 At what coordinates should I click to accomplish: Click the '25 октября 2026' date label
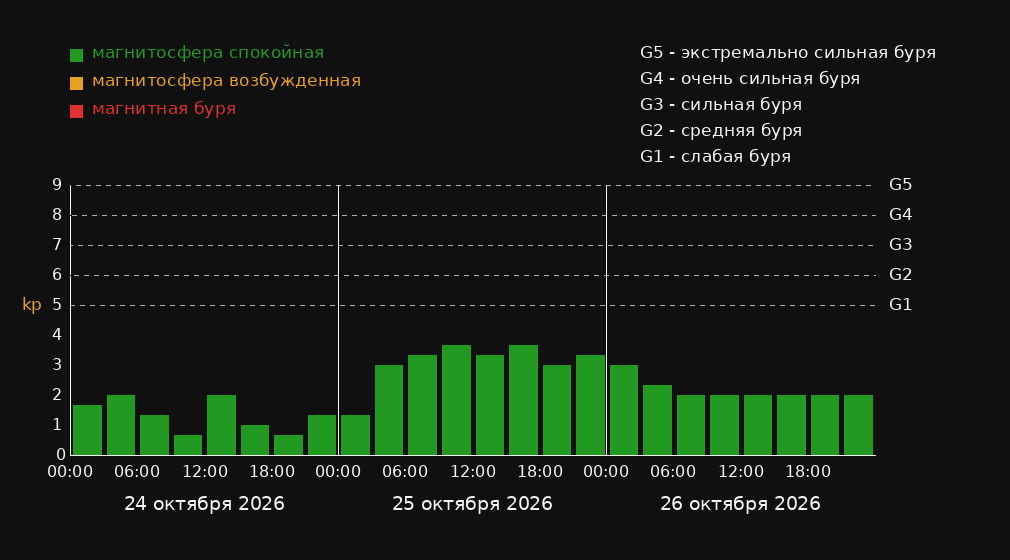(472, 504)
